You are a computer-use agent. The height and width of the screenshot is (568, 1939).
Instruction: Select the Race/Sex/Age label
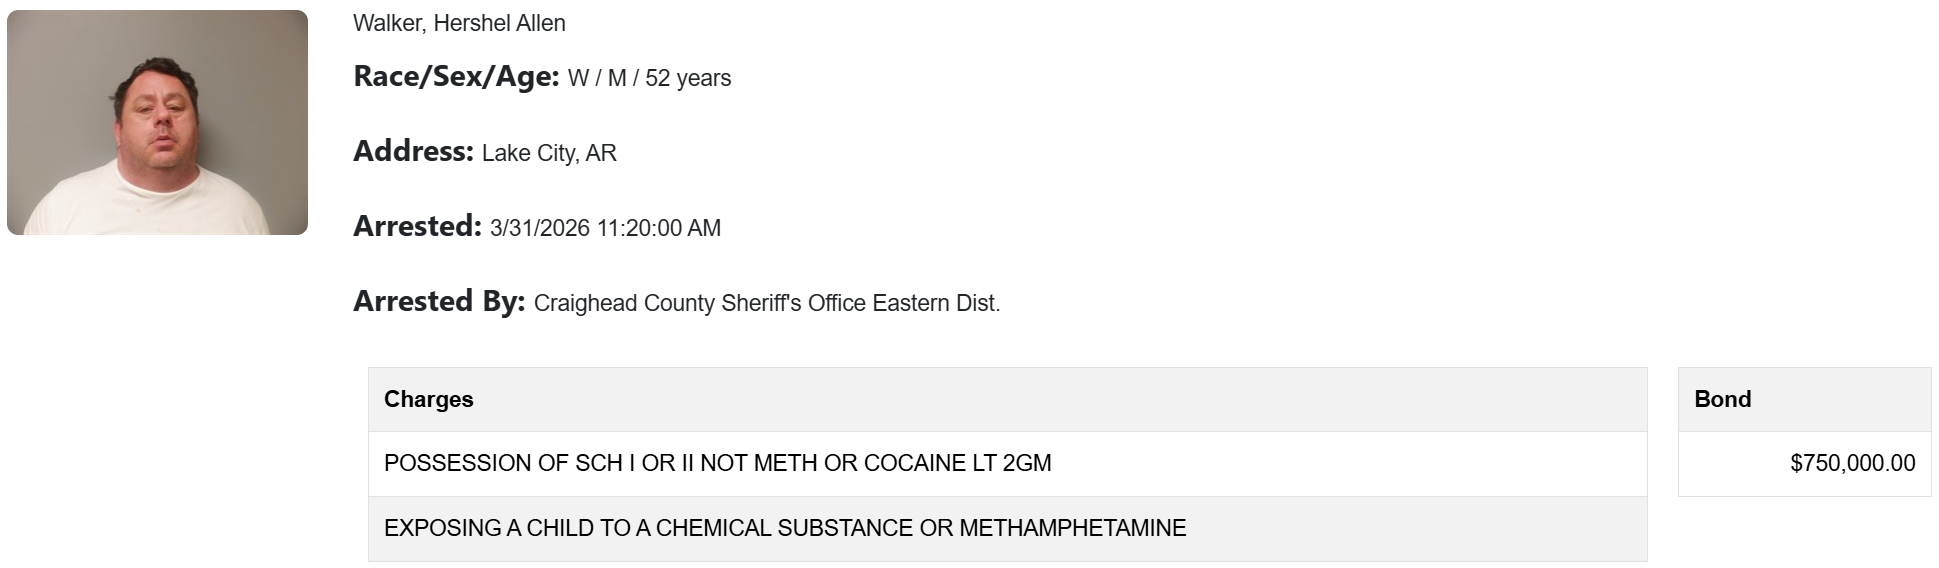tap(456, 77)
